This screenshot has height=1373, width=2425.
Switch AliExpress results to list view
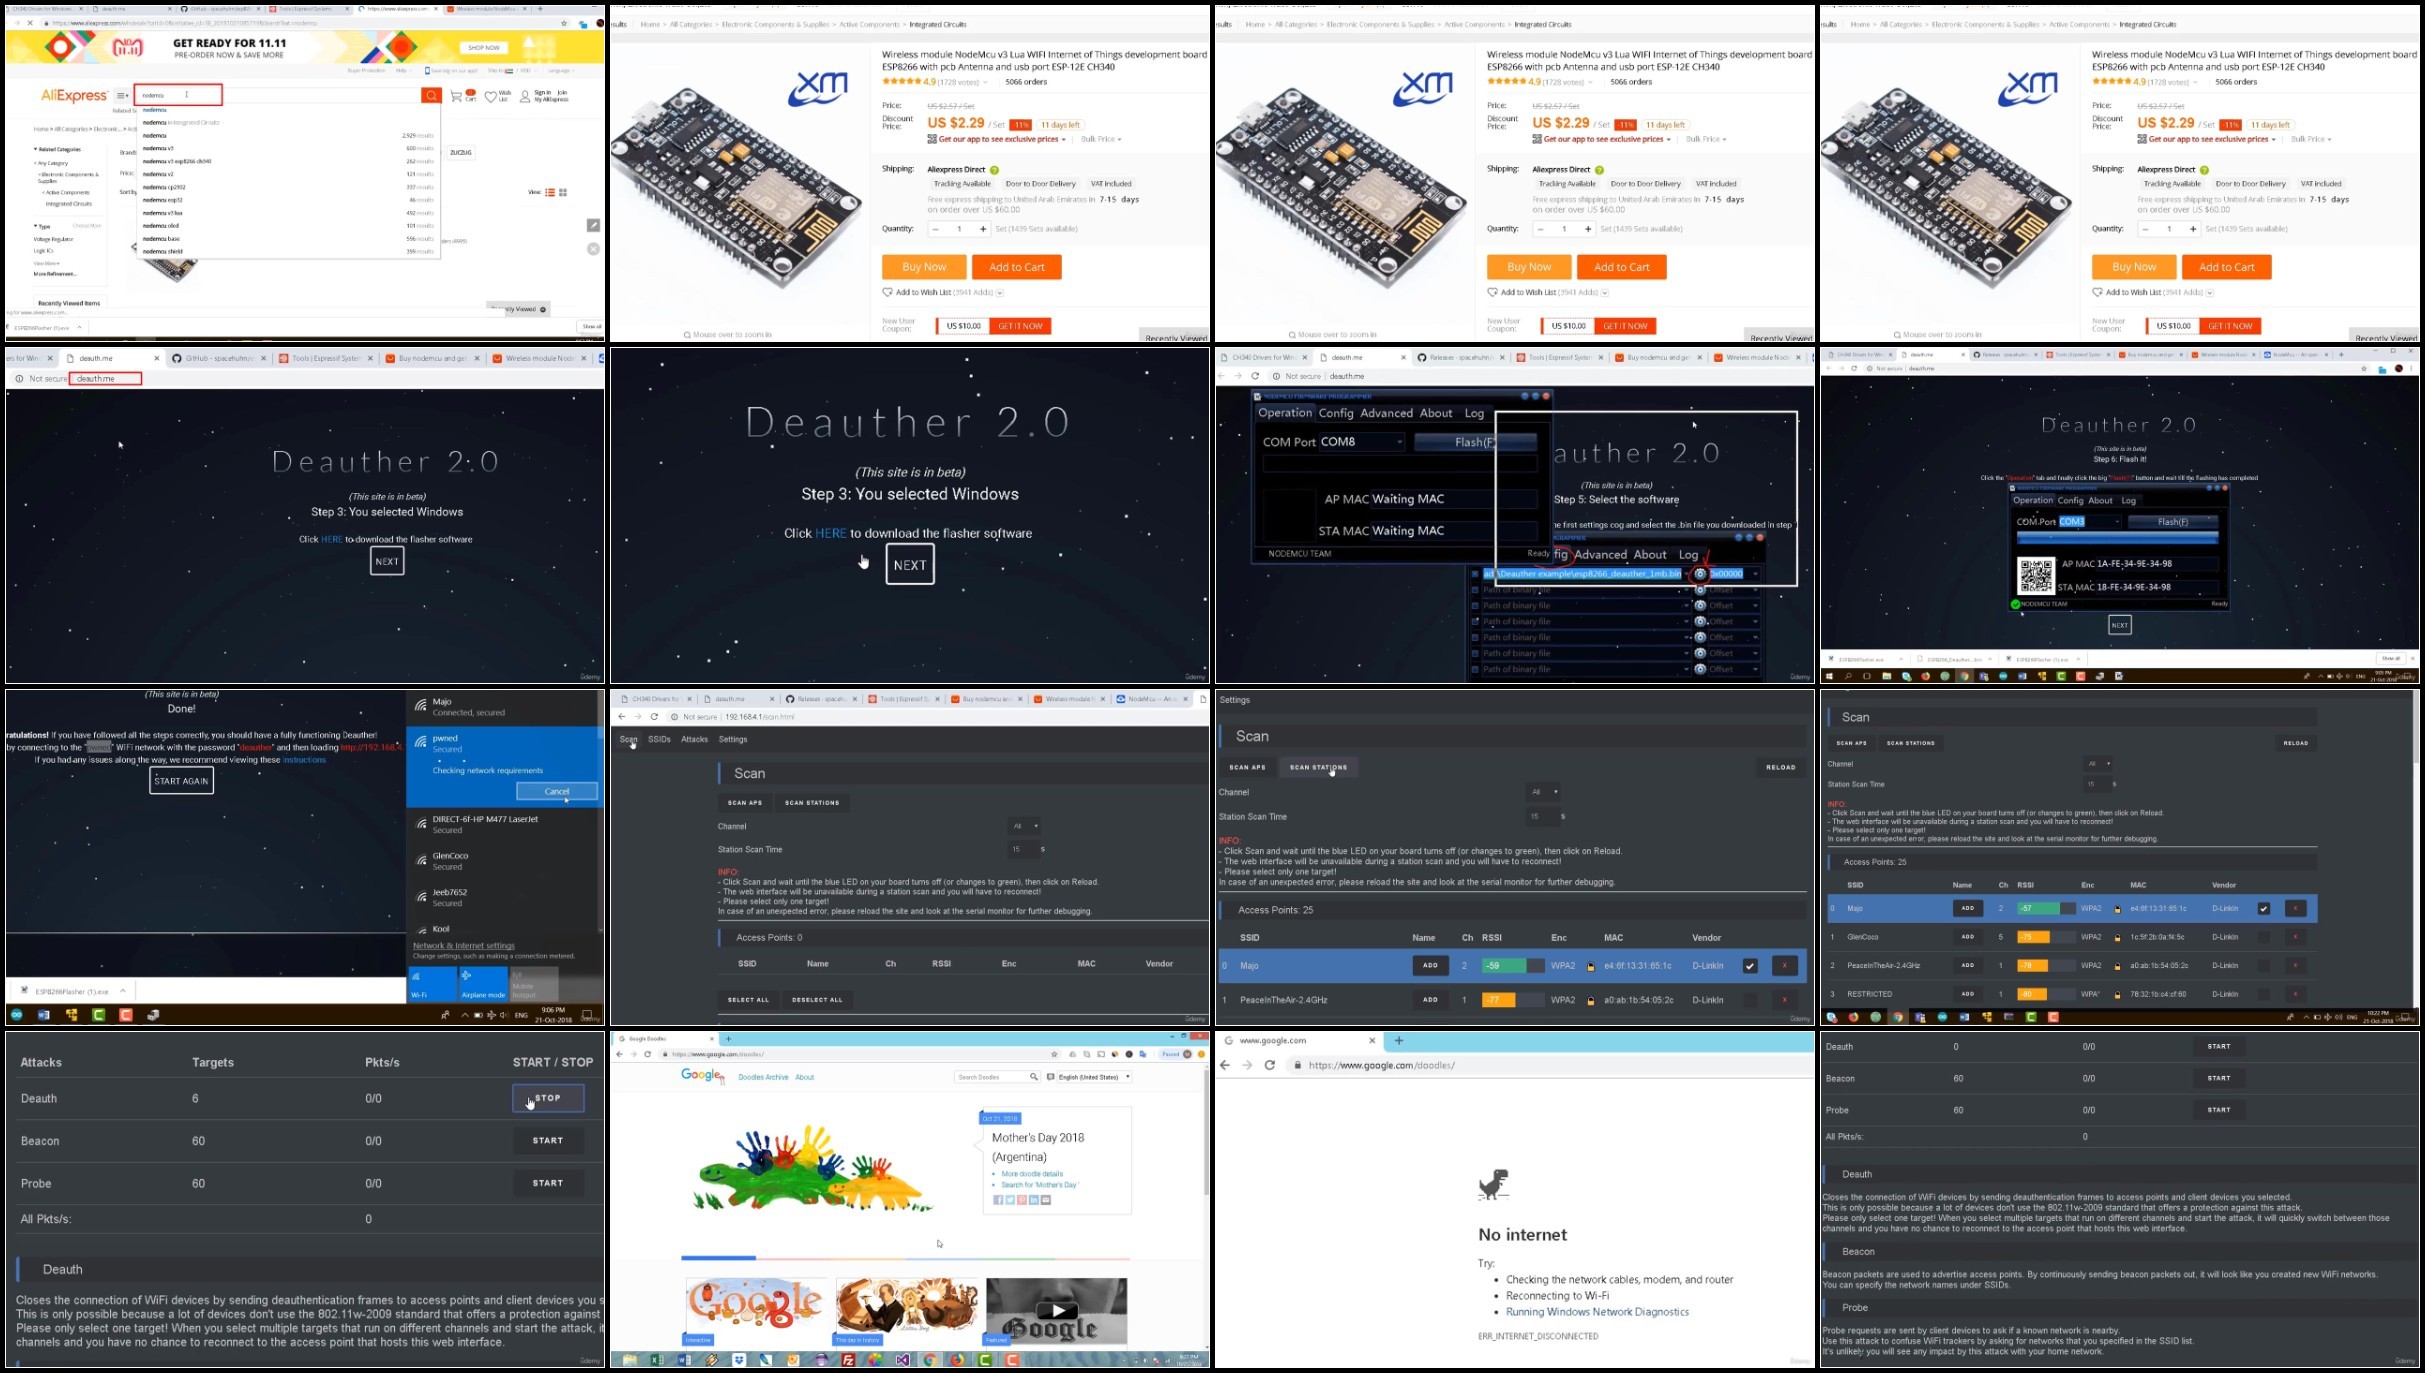tap(550, 193)
